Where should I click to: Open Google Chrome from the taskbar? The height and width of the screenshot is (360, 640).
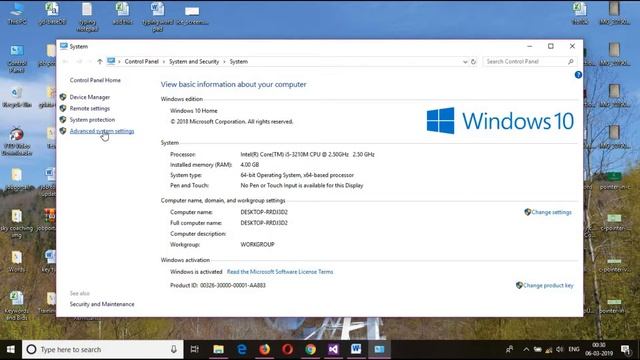[x=310, y=349]
